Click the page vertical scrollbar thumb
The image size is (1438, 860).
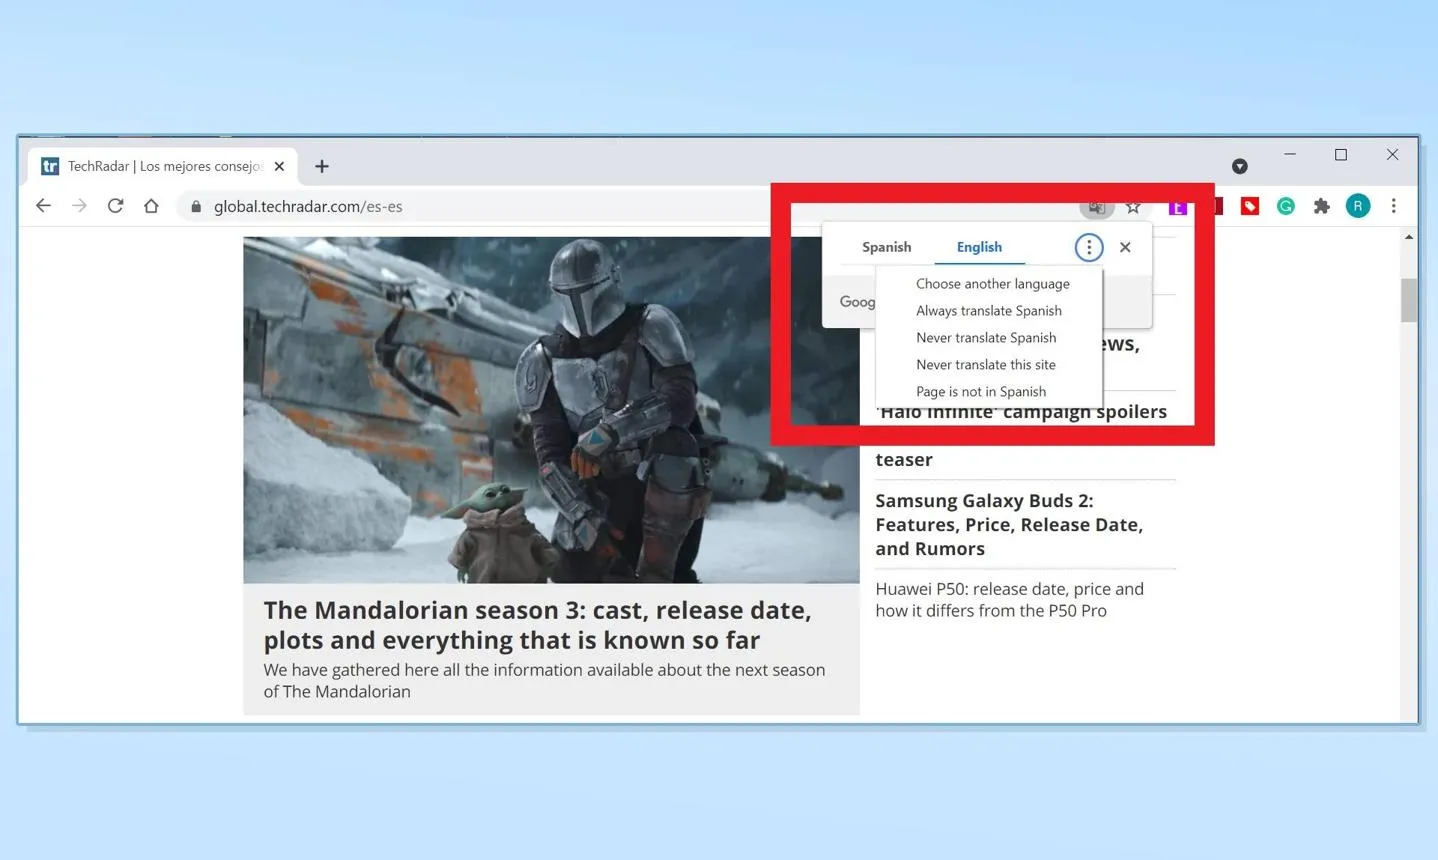coord(1409,300)
